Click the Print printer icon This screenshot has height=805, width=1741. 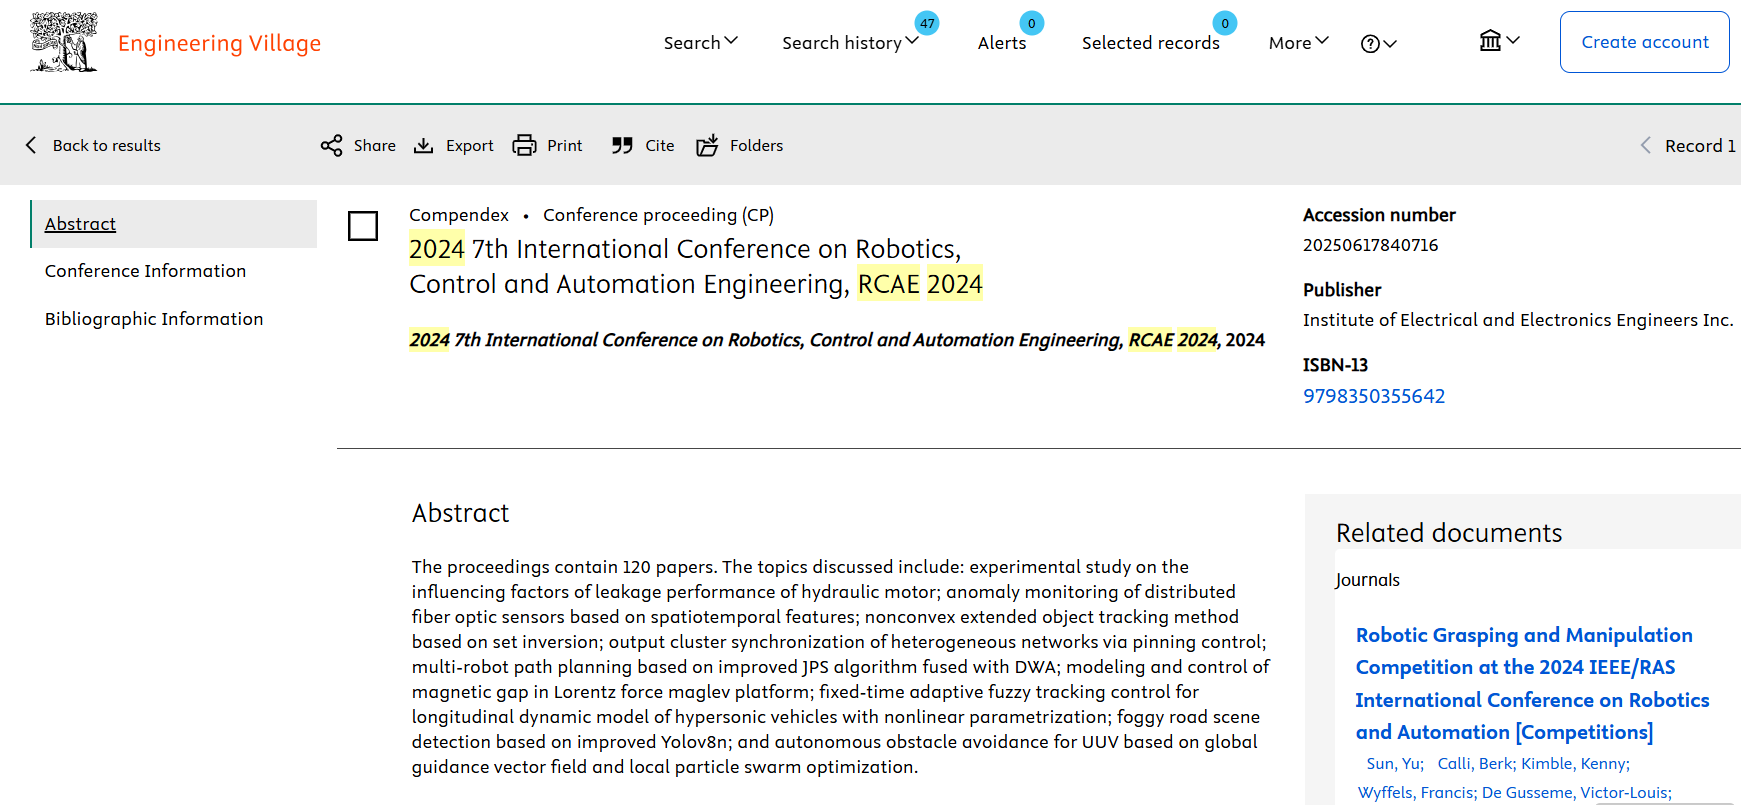524,146
